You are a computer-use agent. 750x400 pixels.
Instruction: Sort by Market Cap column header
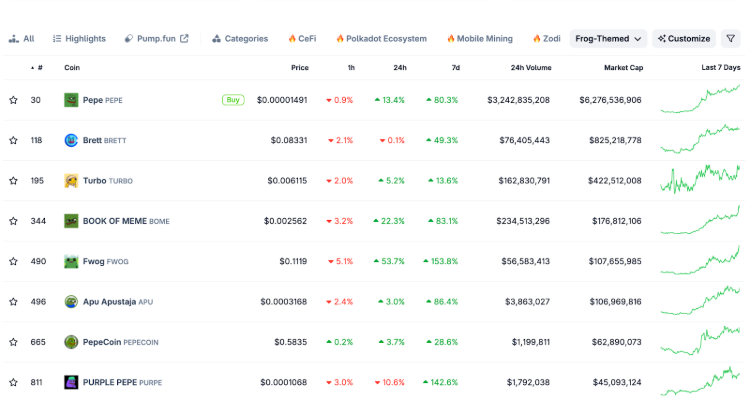(x=623, y=68)
